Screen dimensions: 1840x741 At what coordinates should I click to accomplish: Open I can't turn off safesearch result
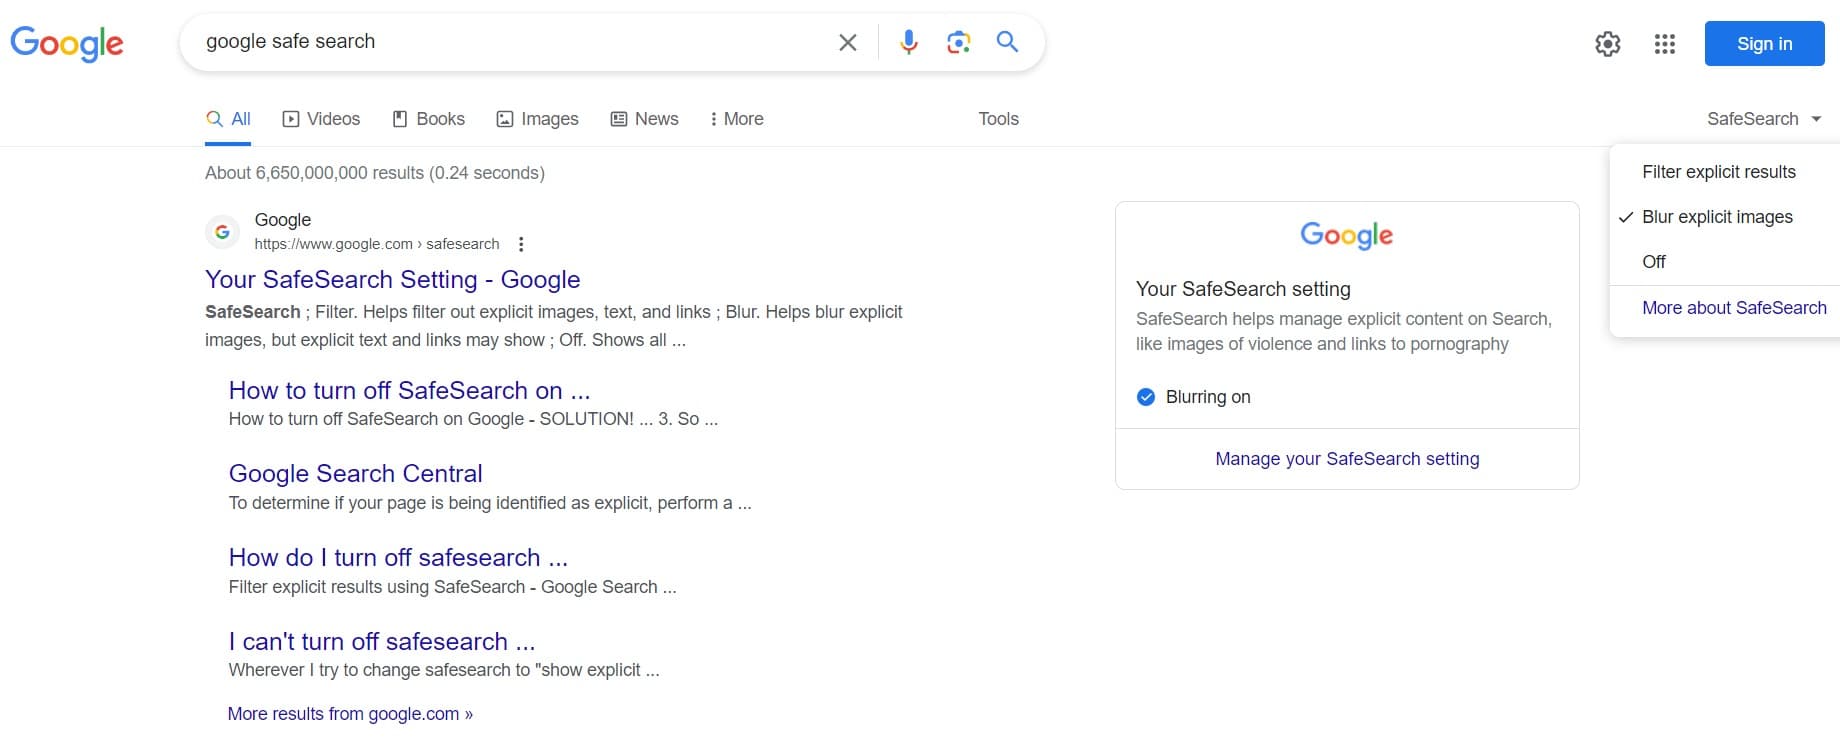pos(381,641)
